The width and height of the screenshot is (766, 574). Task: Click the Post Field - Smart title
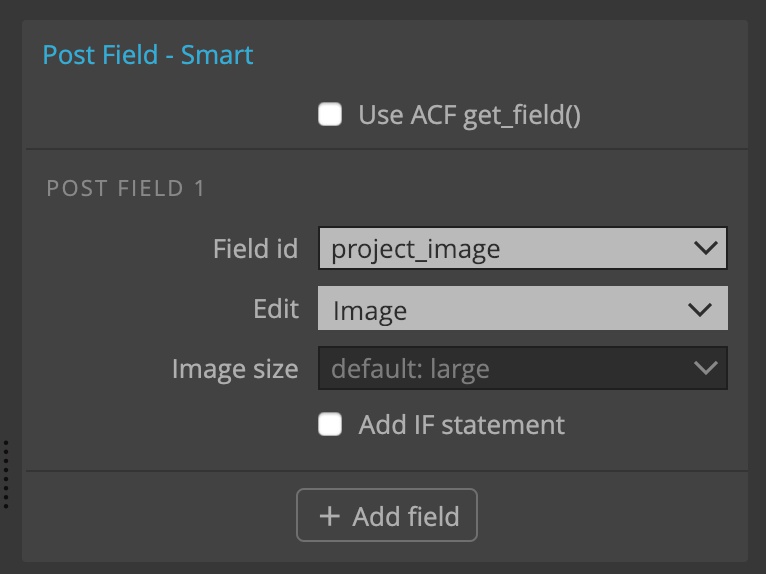tap(148, 54)
